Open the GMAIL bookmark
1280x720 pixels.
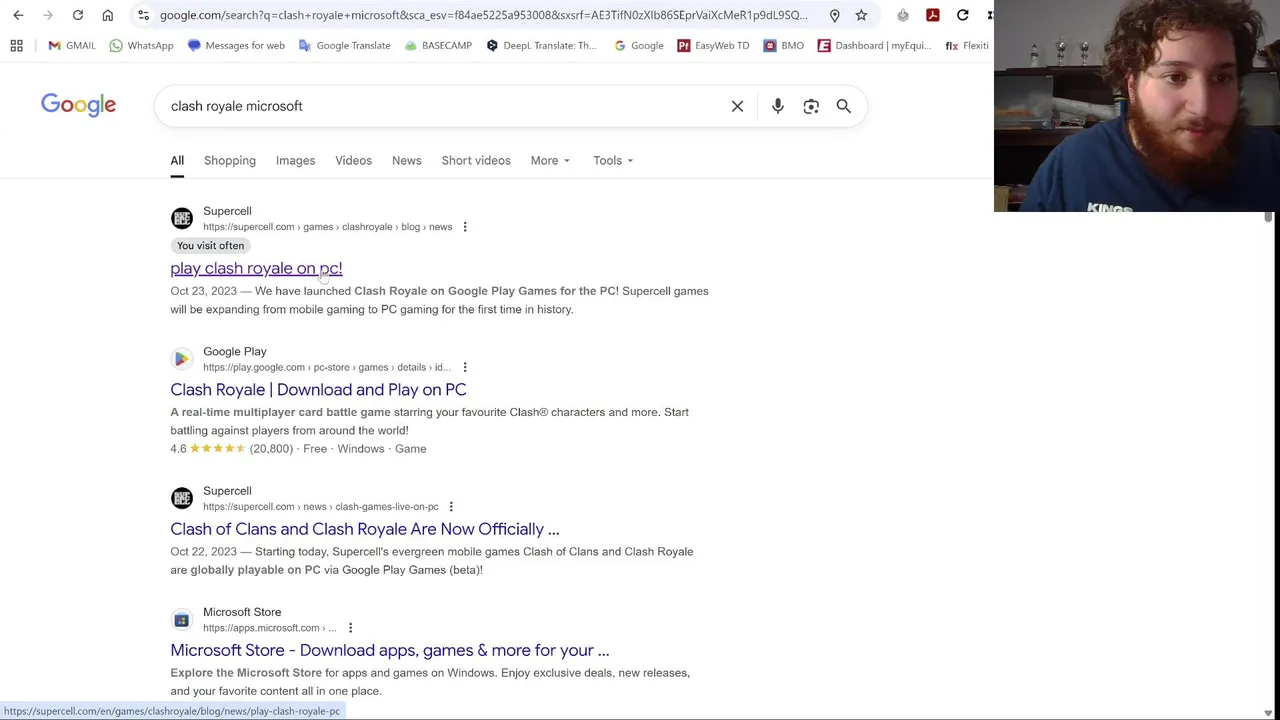(x=71, y=45)
